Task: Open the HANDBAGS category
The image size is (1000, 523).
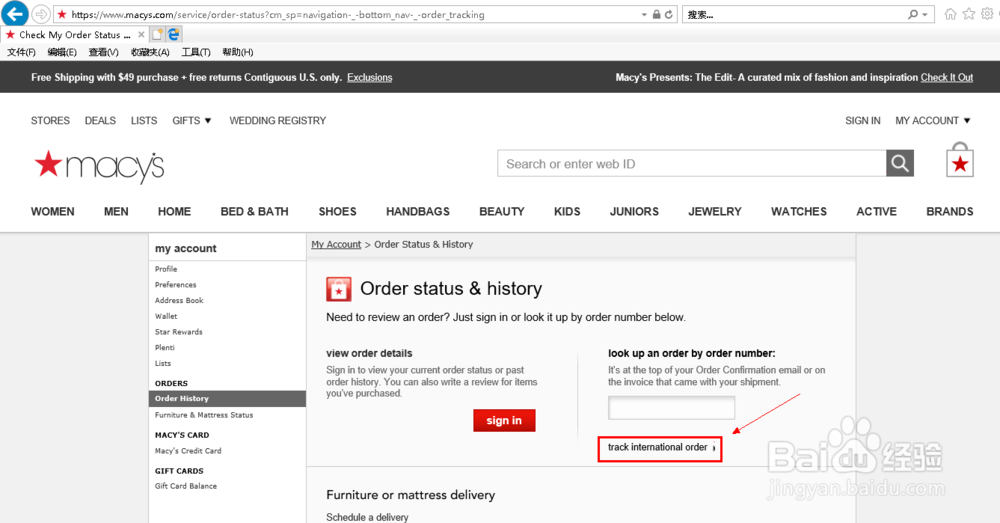Action: (x=418, y=212)
